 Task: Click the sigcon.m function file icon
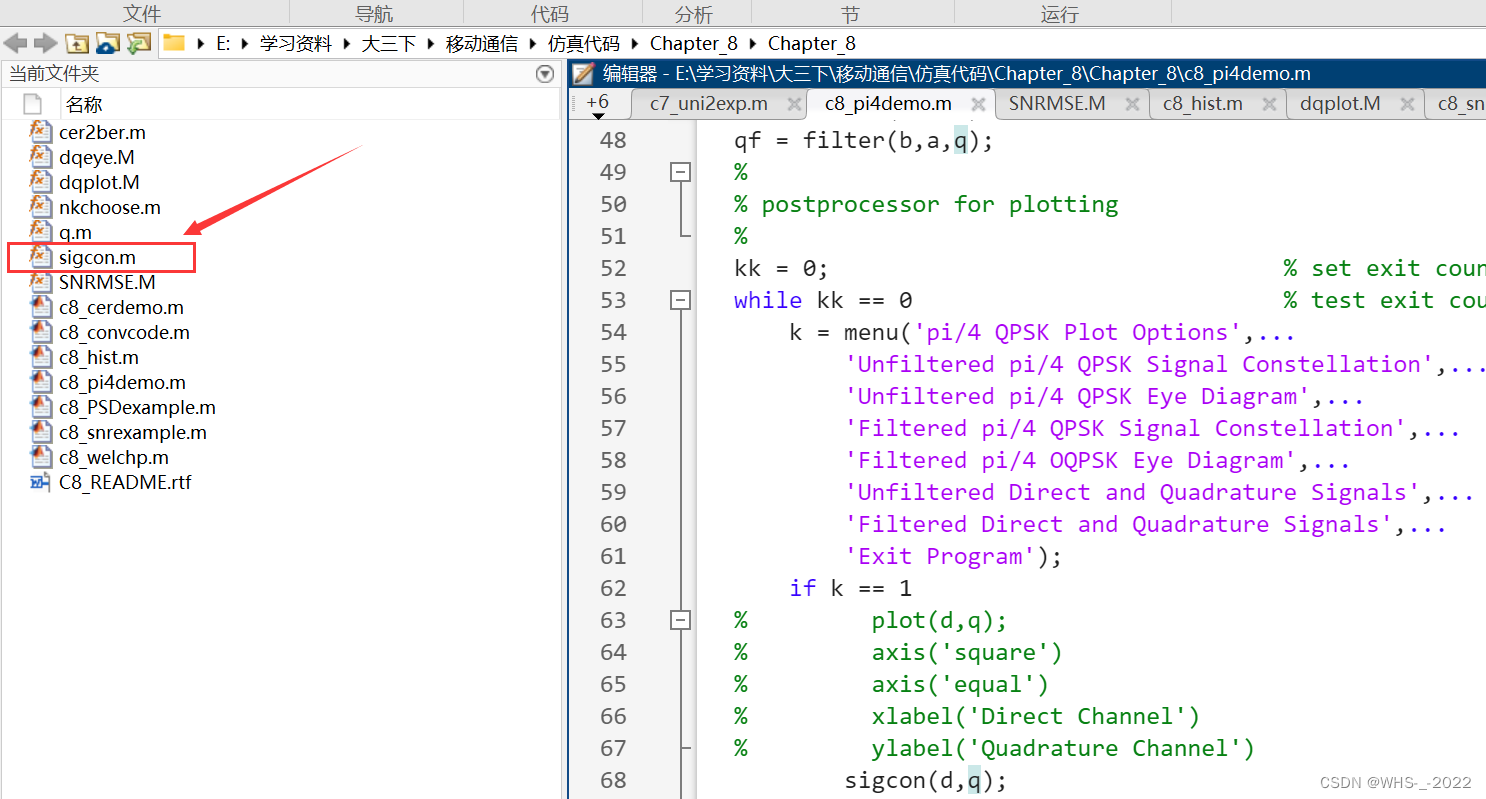pos(41,257)
